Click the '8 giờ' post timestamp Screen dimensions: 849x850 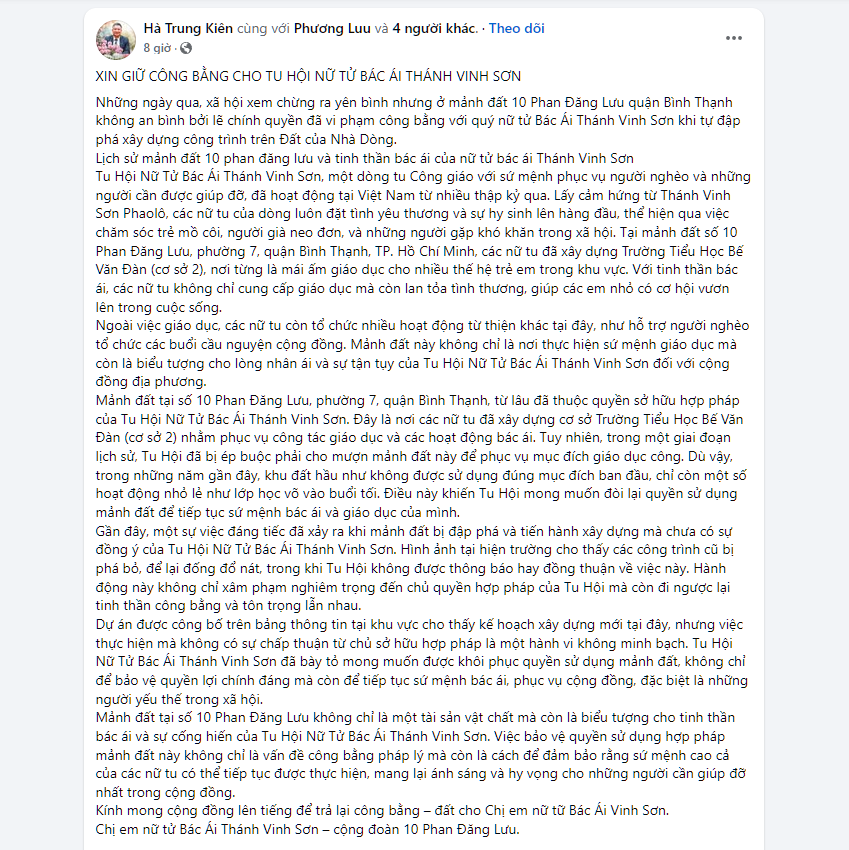(157, 48)
